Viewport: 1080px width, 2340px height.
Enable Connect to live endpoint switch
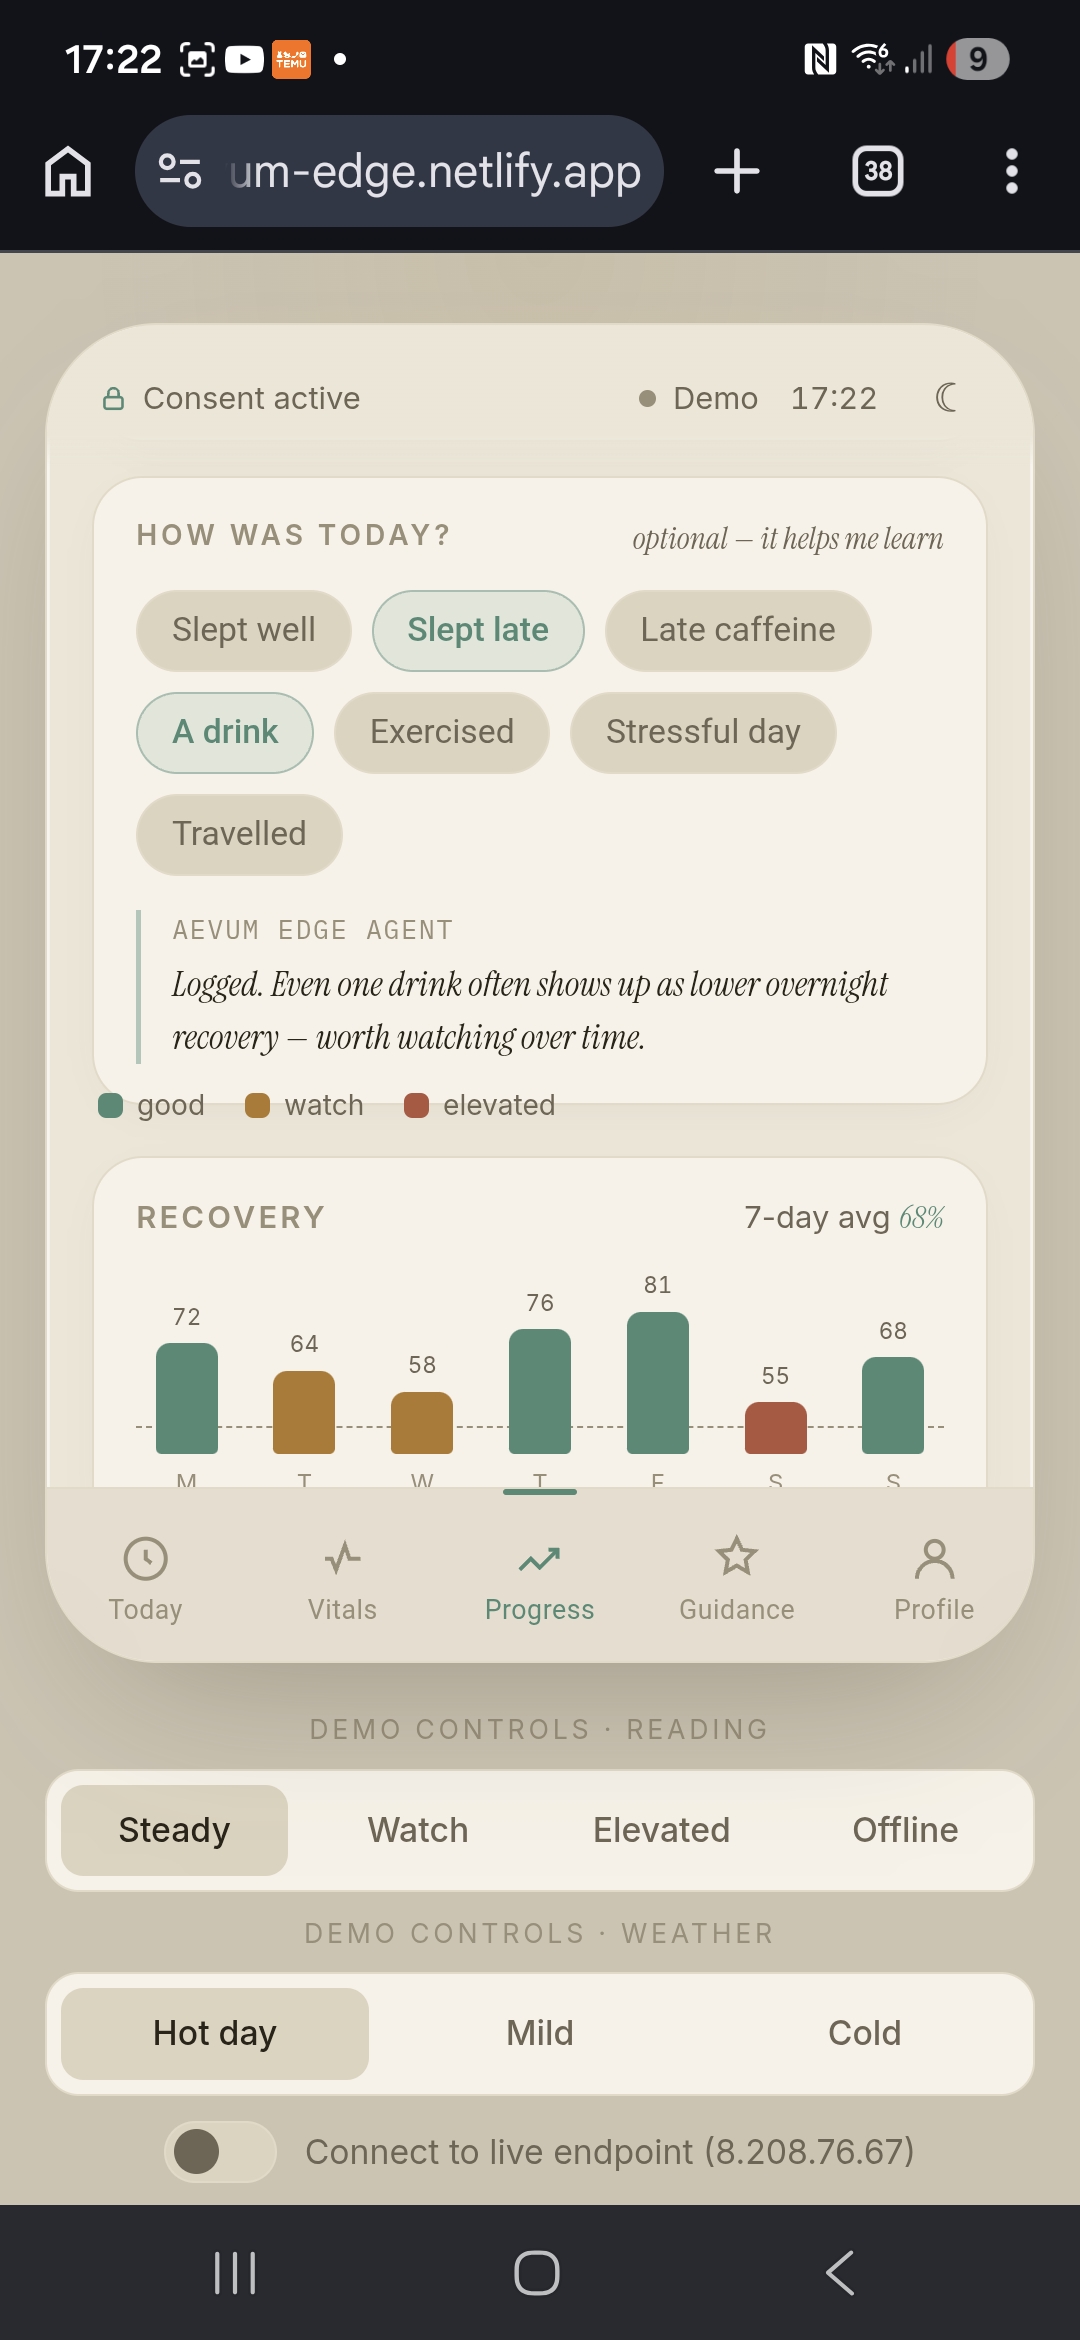220,2151
